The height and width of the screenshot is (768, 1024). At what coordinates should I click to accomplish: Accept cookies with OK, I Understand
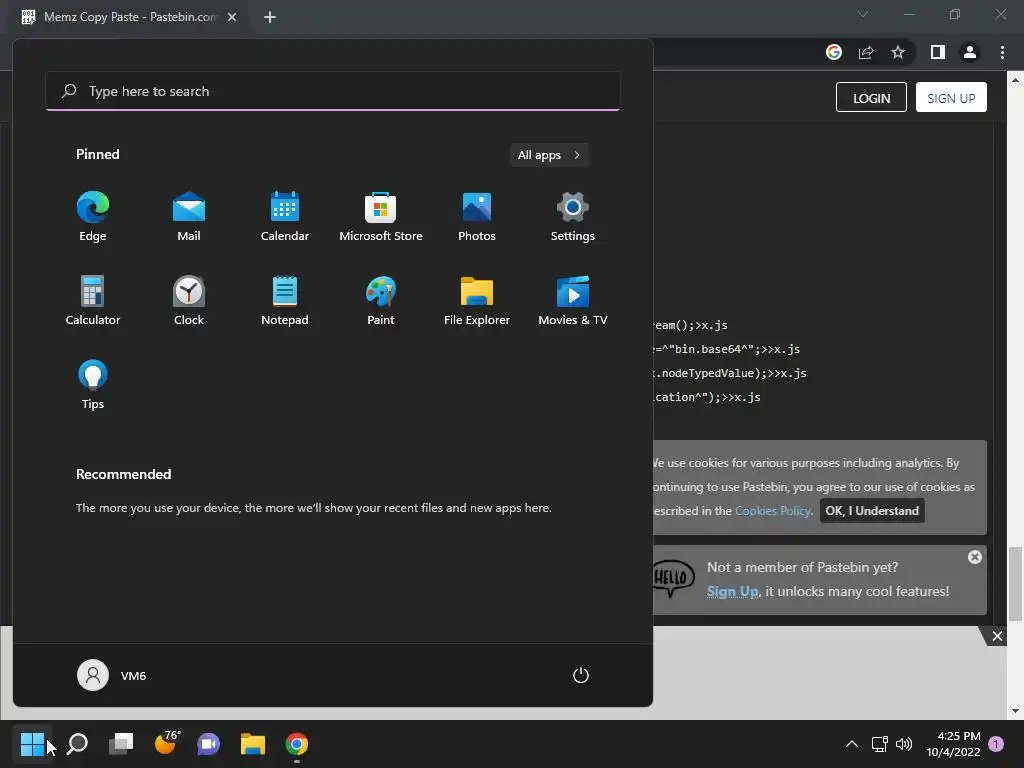pyautogui.click(x=872, y=511)
